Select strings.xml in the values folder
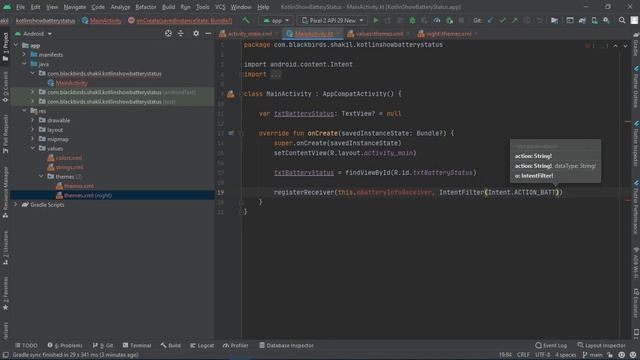This screenshot has height=360, width=640. pos(69,167)
